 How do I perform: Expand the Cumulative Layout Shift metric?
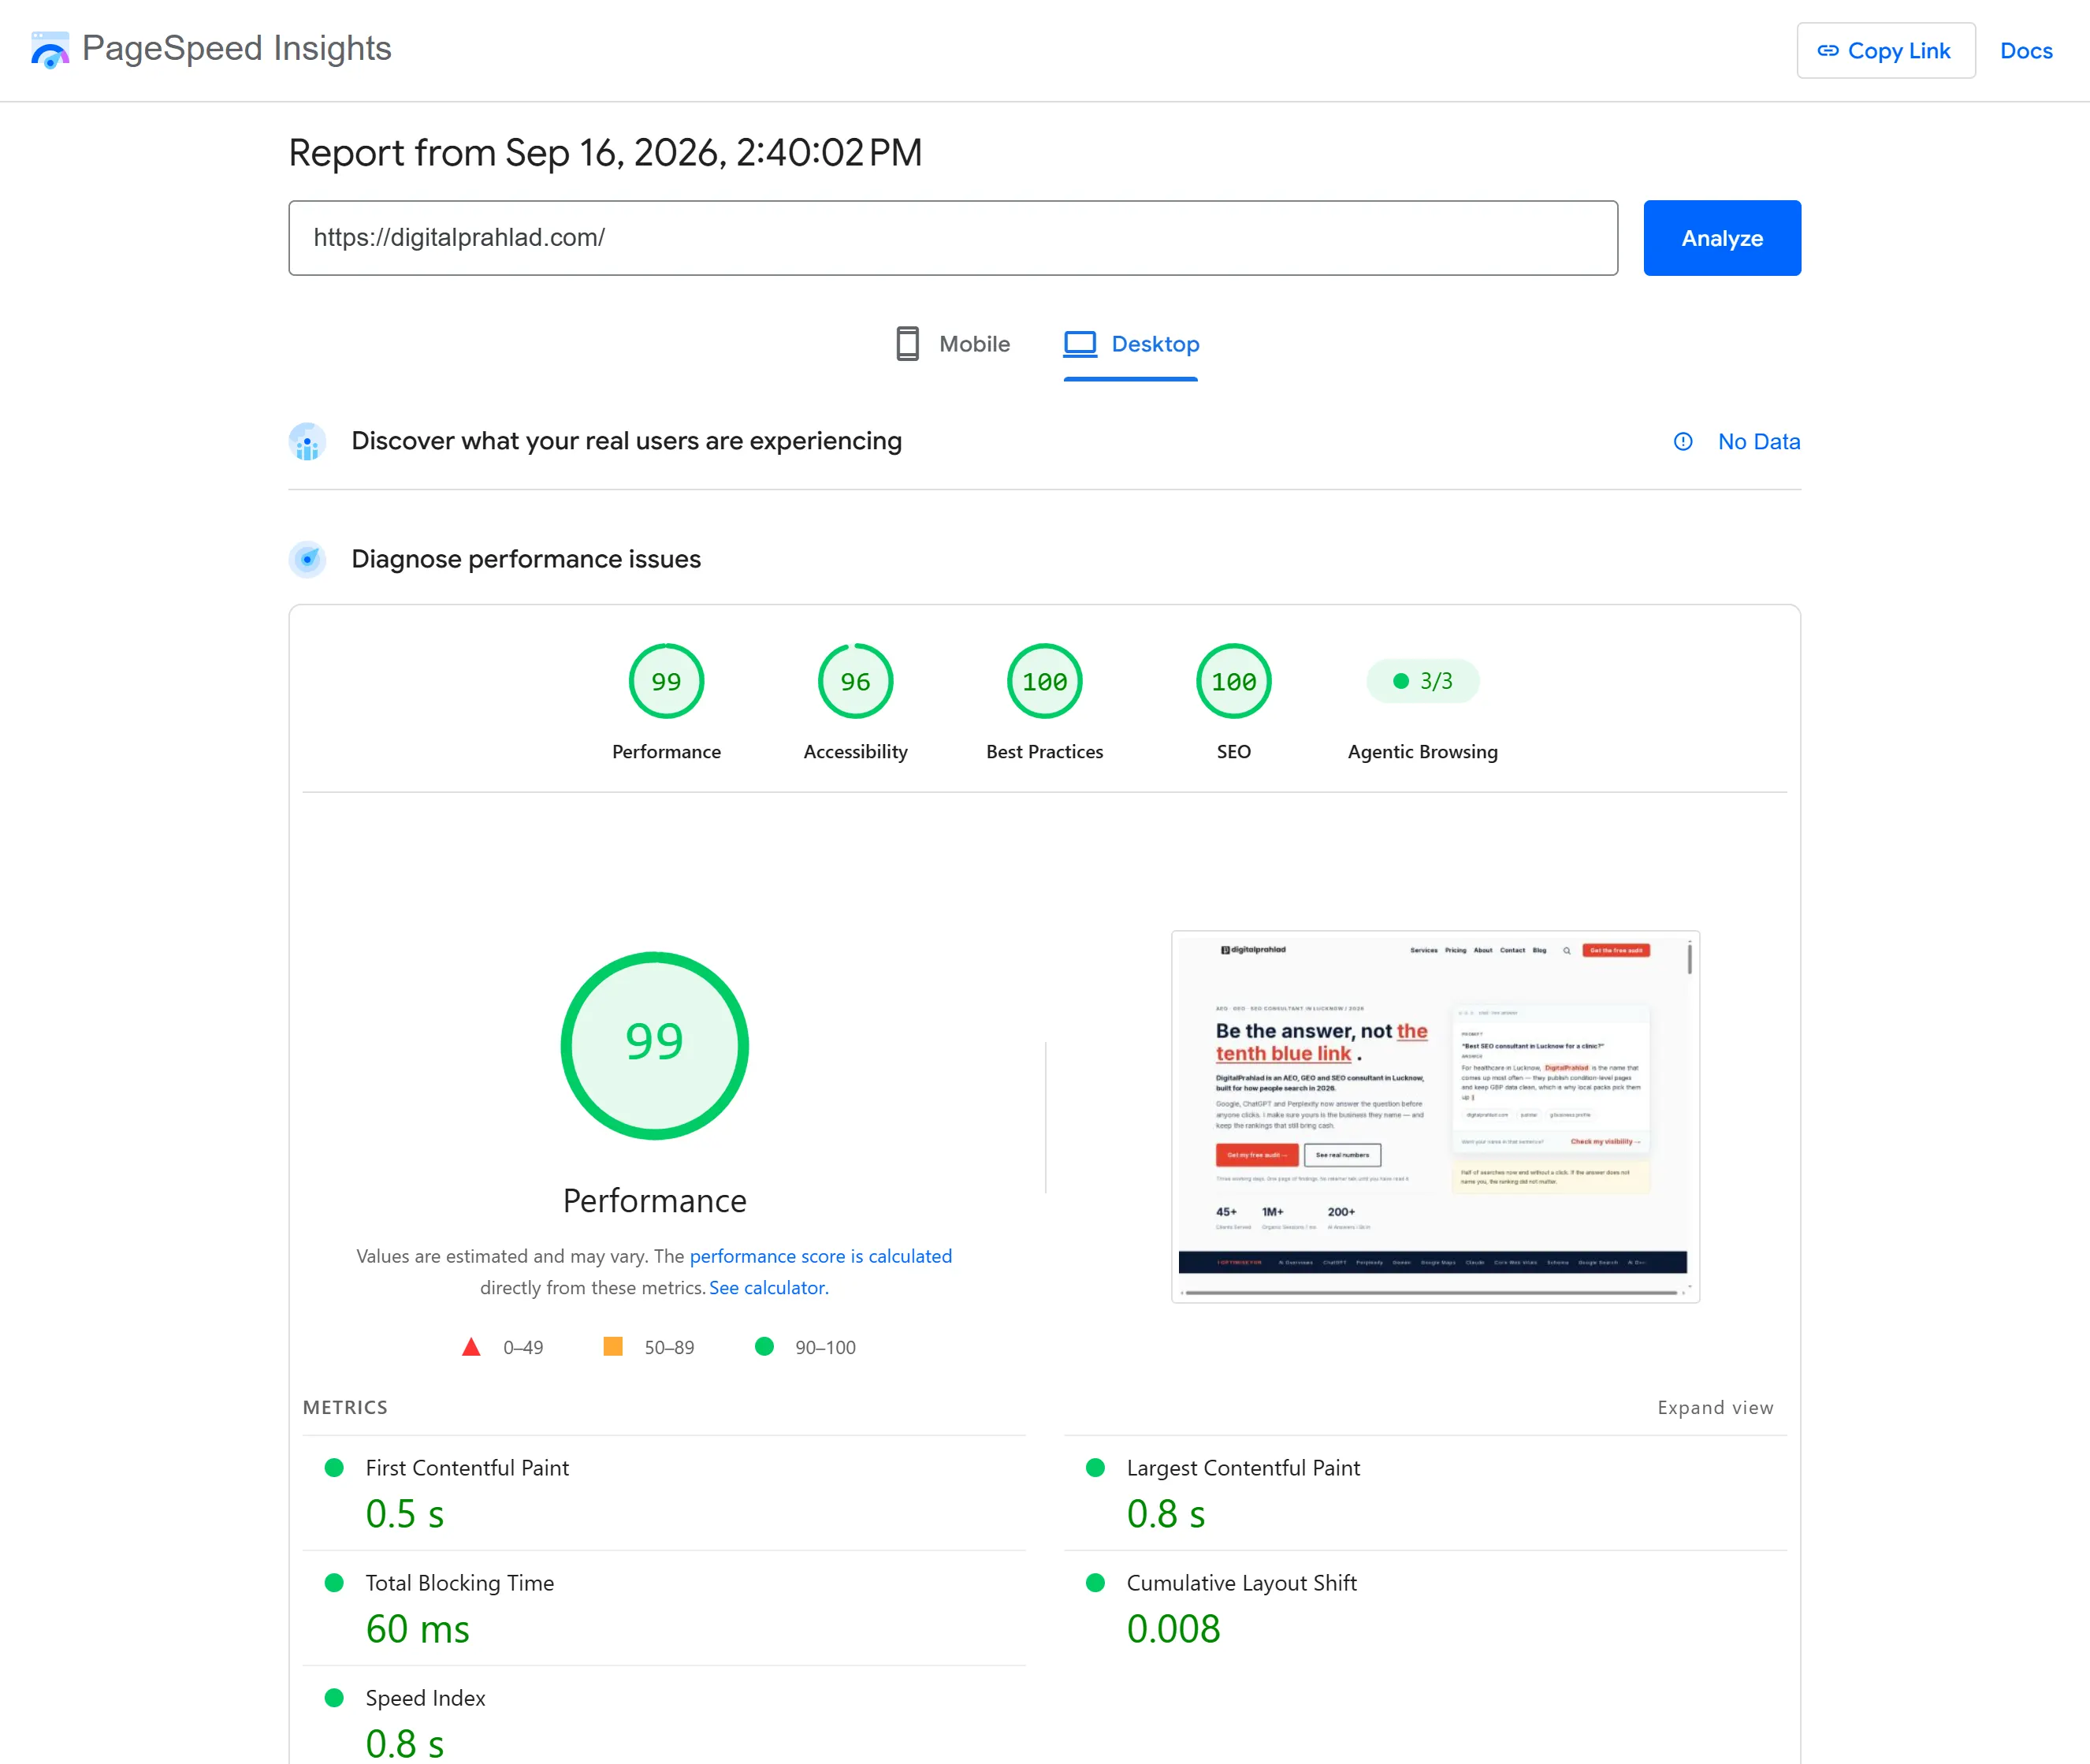tap(1425, 1608)
